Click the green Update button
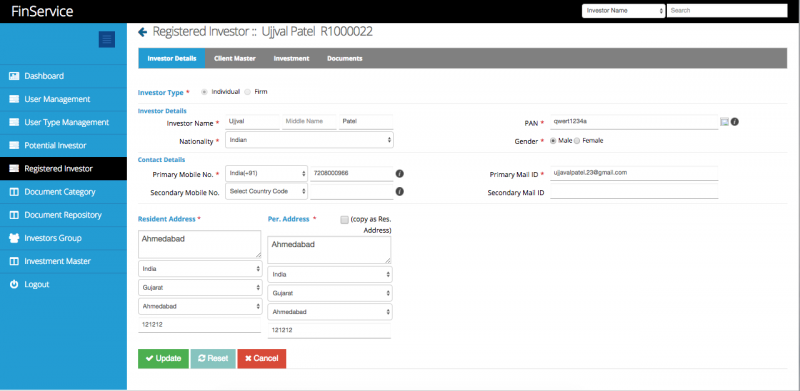Image resolution: width=800 pixels, height=391 pixels. tap(163, 358)
